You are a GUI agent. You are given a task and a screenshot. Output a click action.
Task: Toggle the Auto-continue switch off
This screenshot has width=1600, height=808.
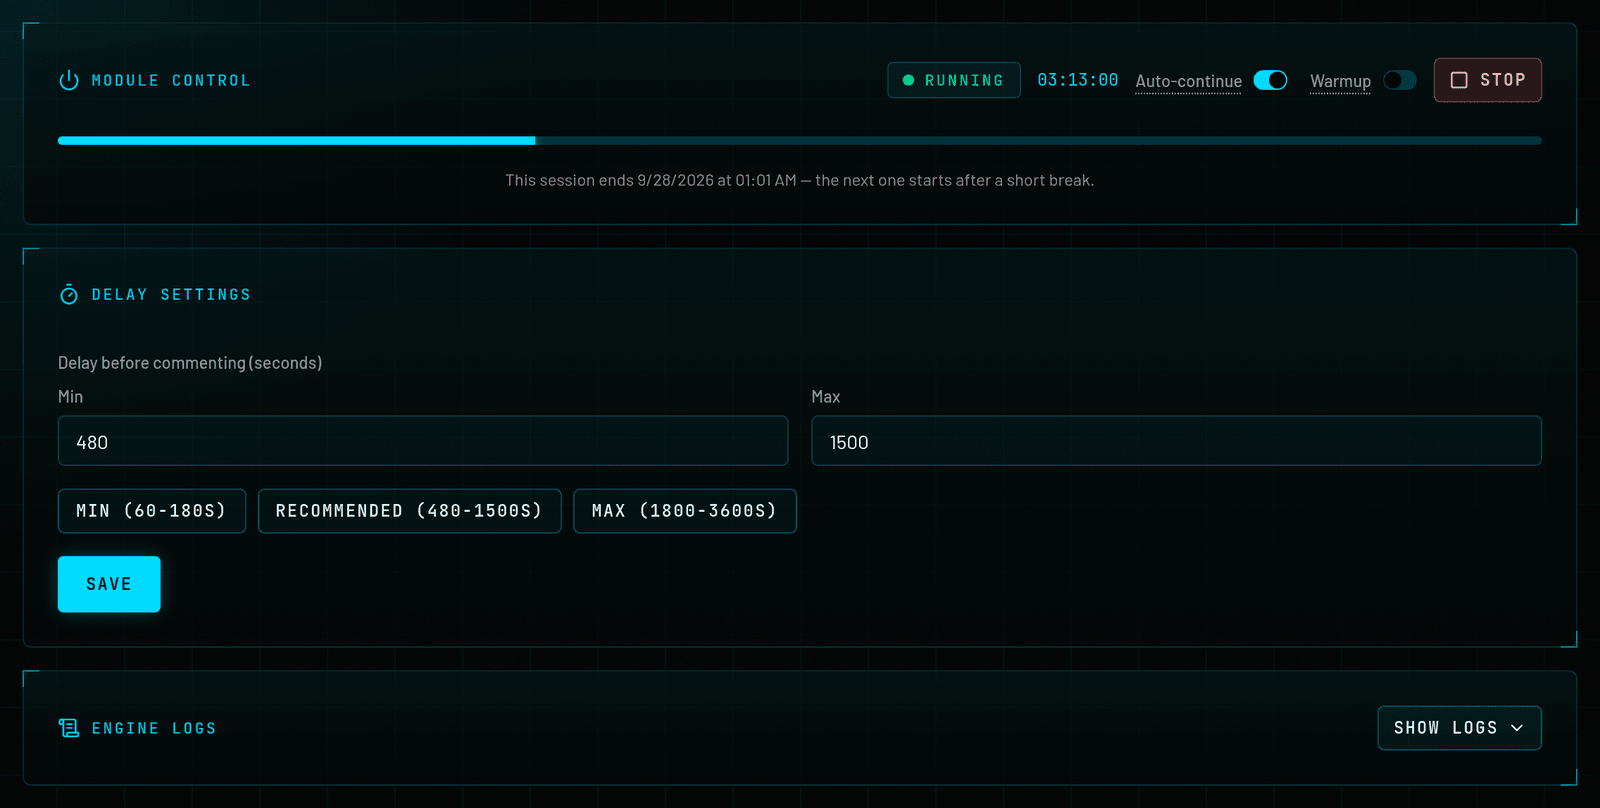click(1270, 80)
